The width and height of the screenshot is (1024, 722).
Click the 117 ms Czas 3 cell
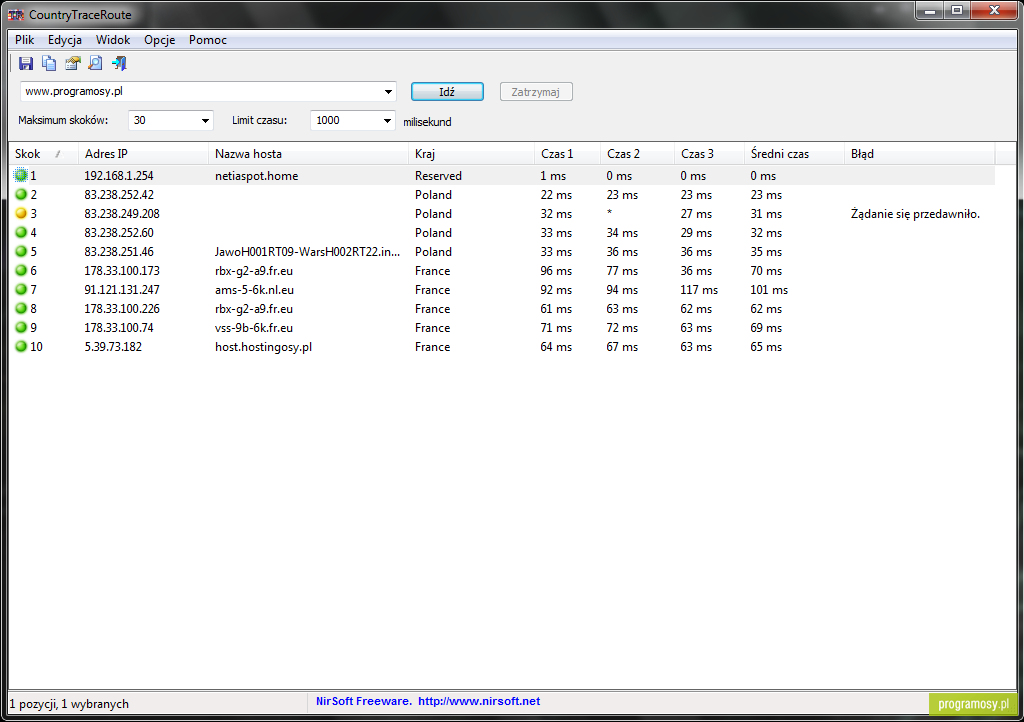(699, 289)
